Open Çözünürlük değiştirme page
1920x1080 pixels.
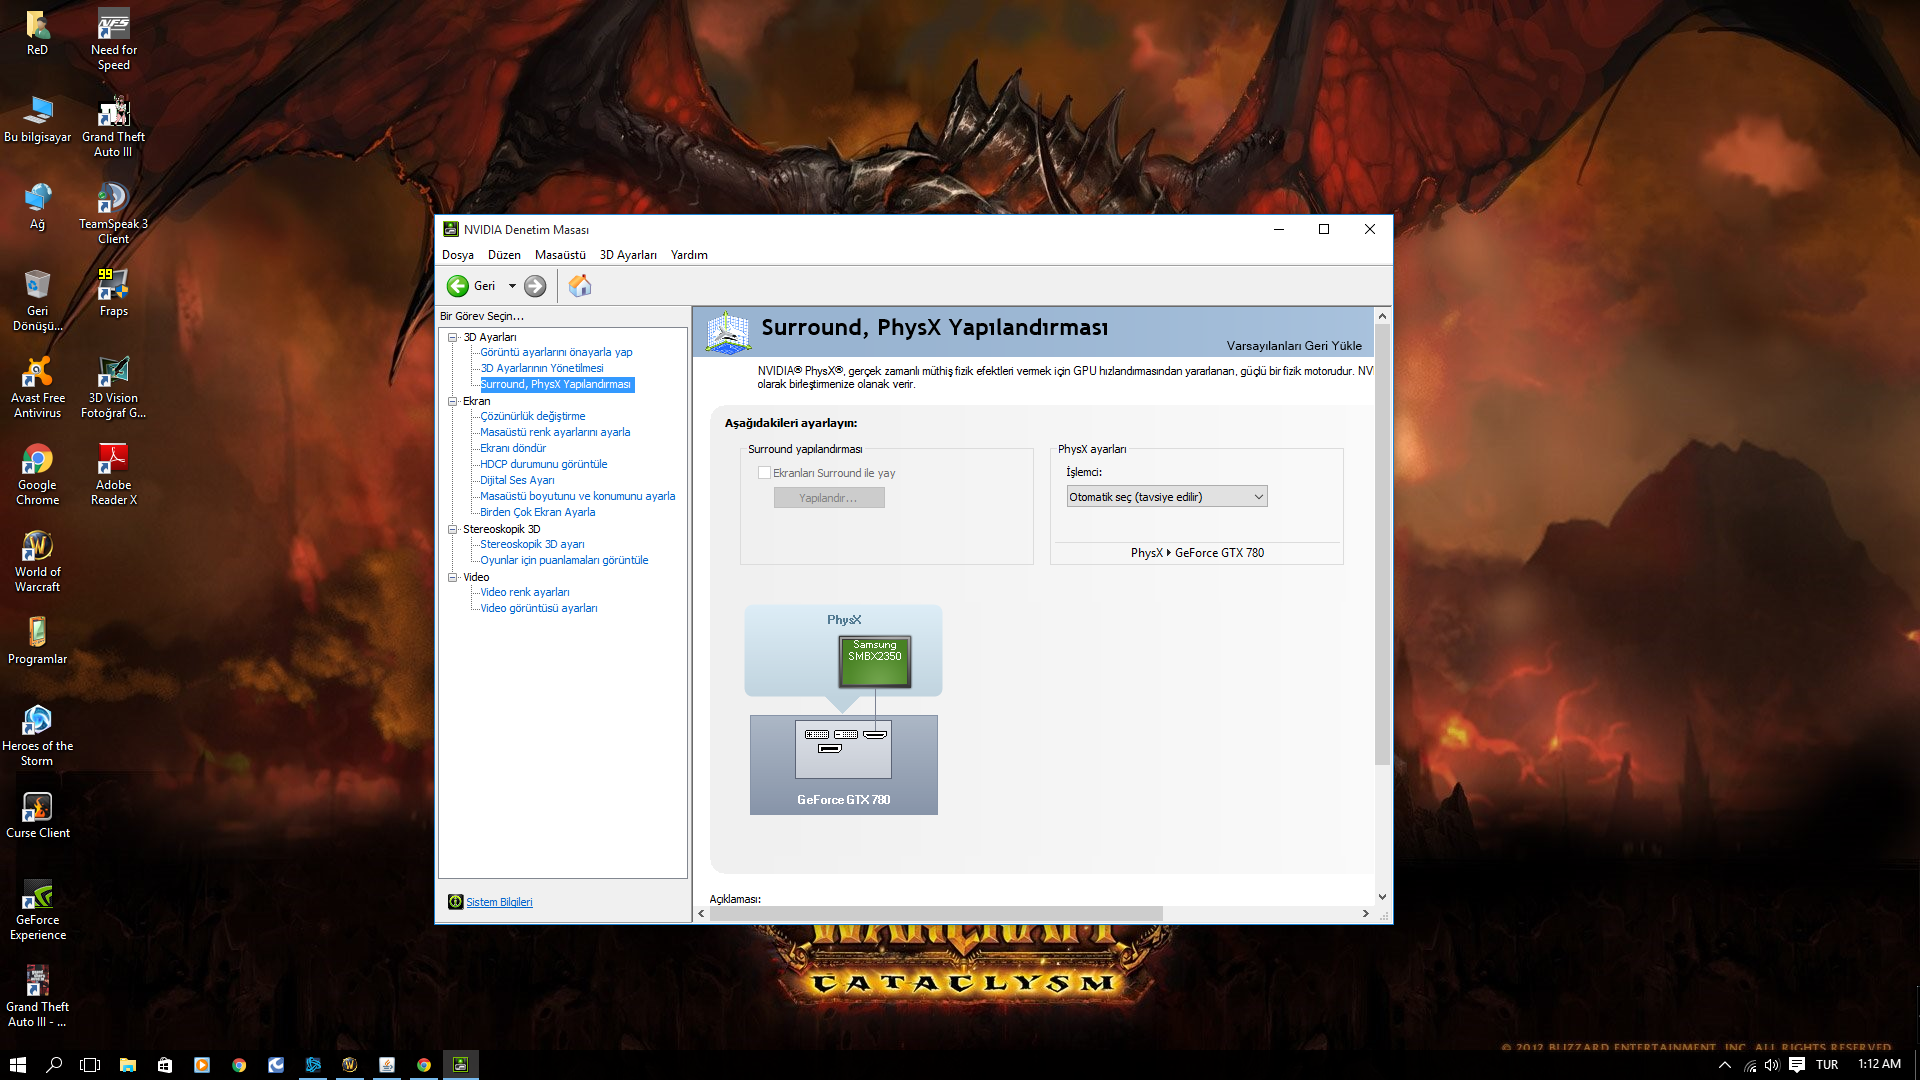click(533, 416)
